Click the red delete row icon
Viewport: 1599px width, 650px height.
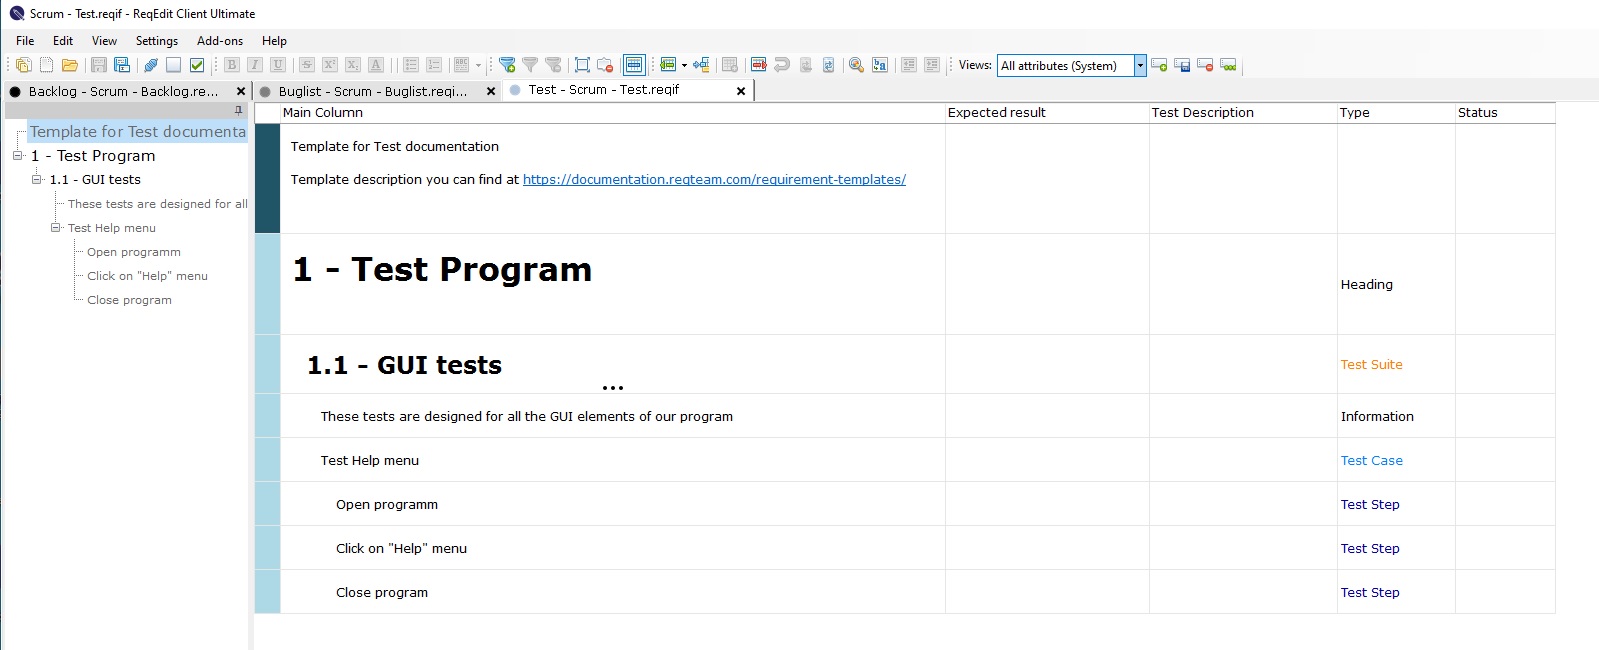click(759, 65)
